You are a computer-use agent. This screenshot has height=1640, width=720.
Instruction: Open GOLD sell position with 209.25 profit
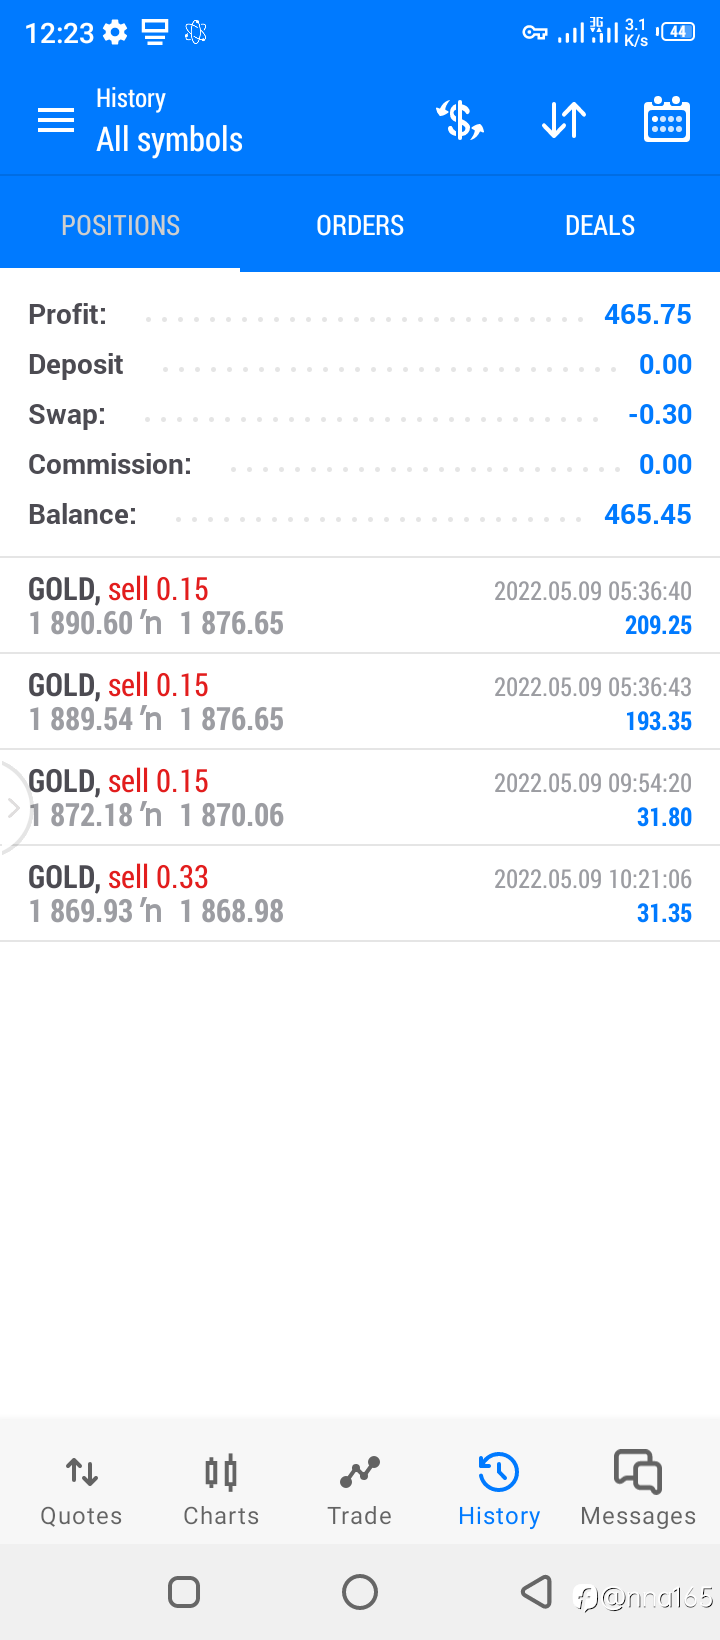[360, 606]
